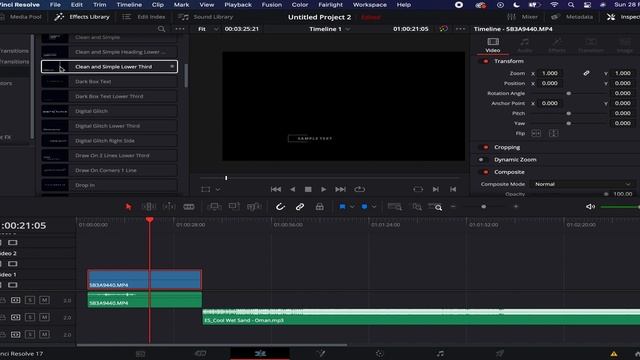This screenshot has height=360, width=640.
Task: Open macOS Spotlight search icon
Action: pyautogui.click(x=571, y=5)
